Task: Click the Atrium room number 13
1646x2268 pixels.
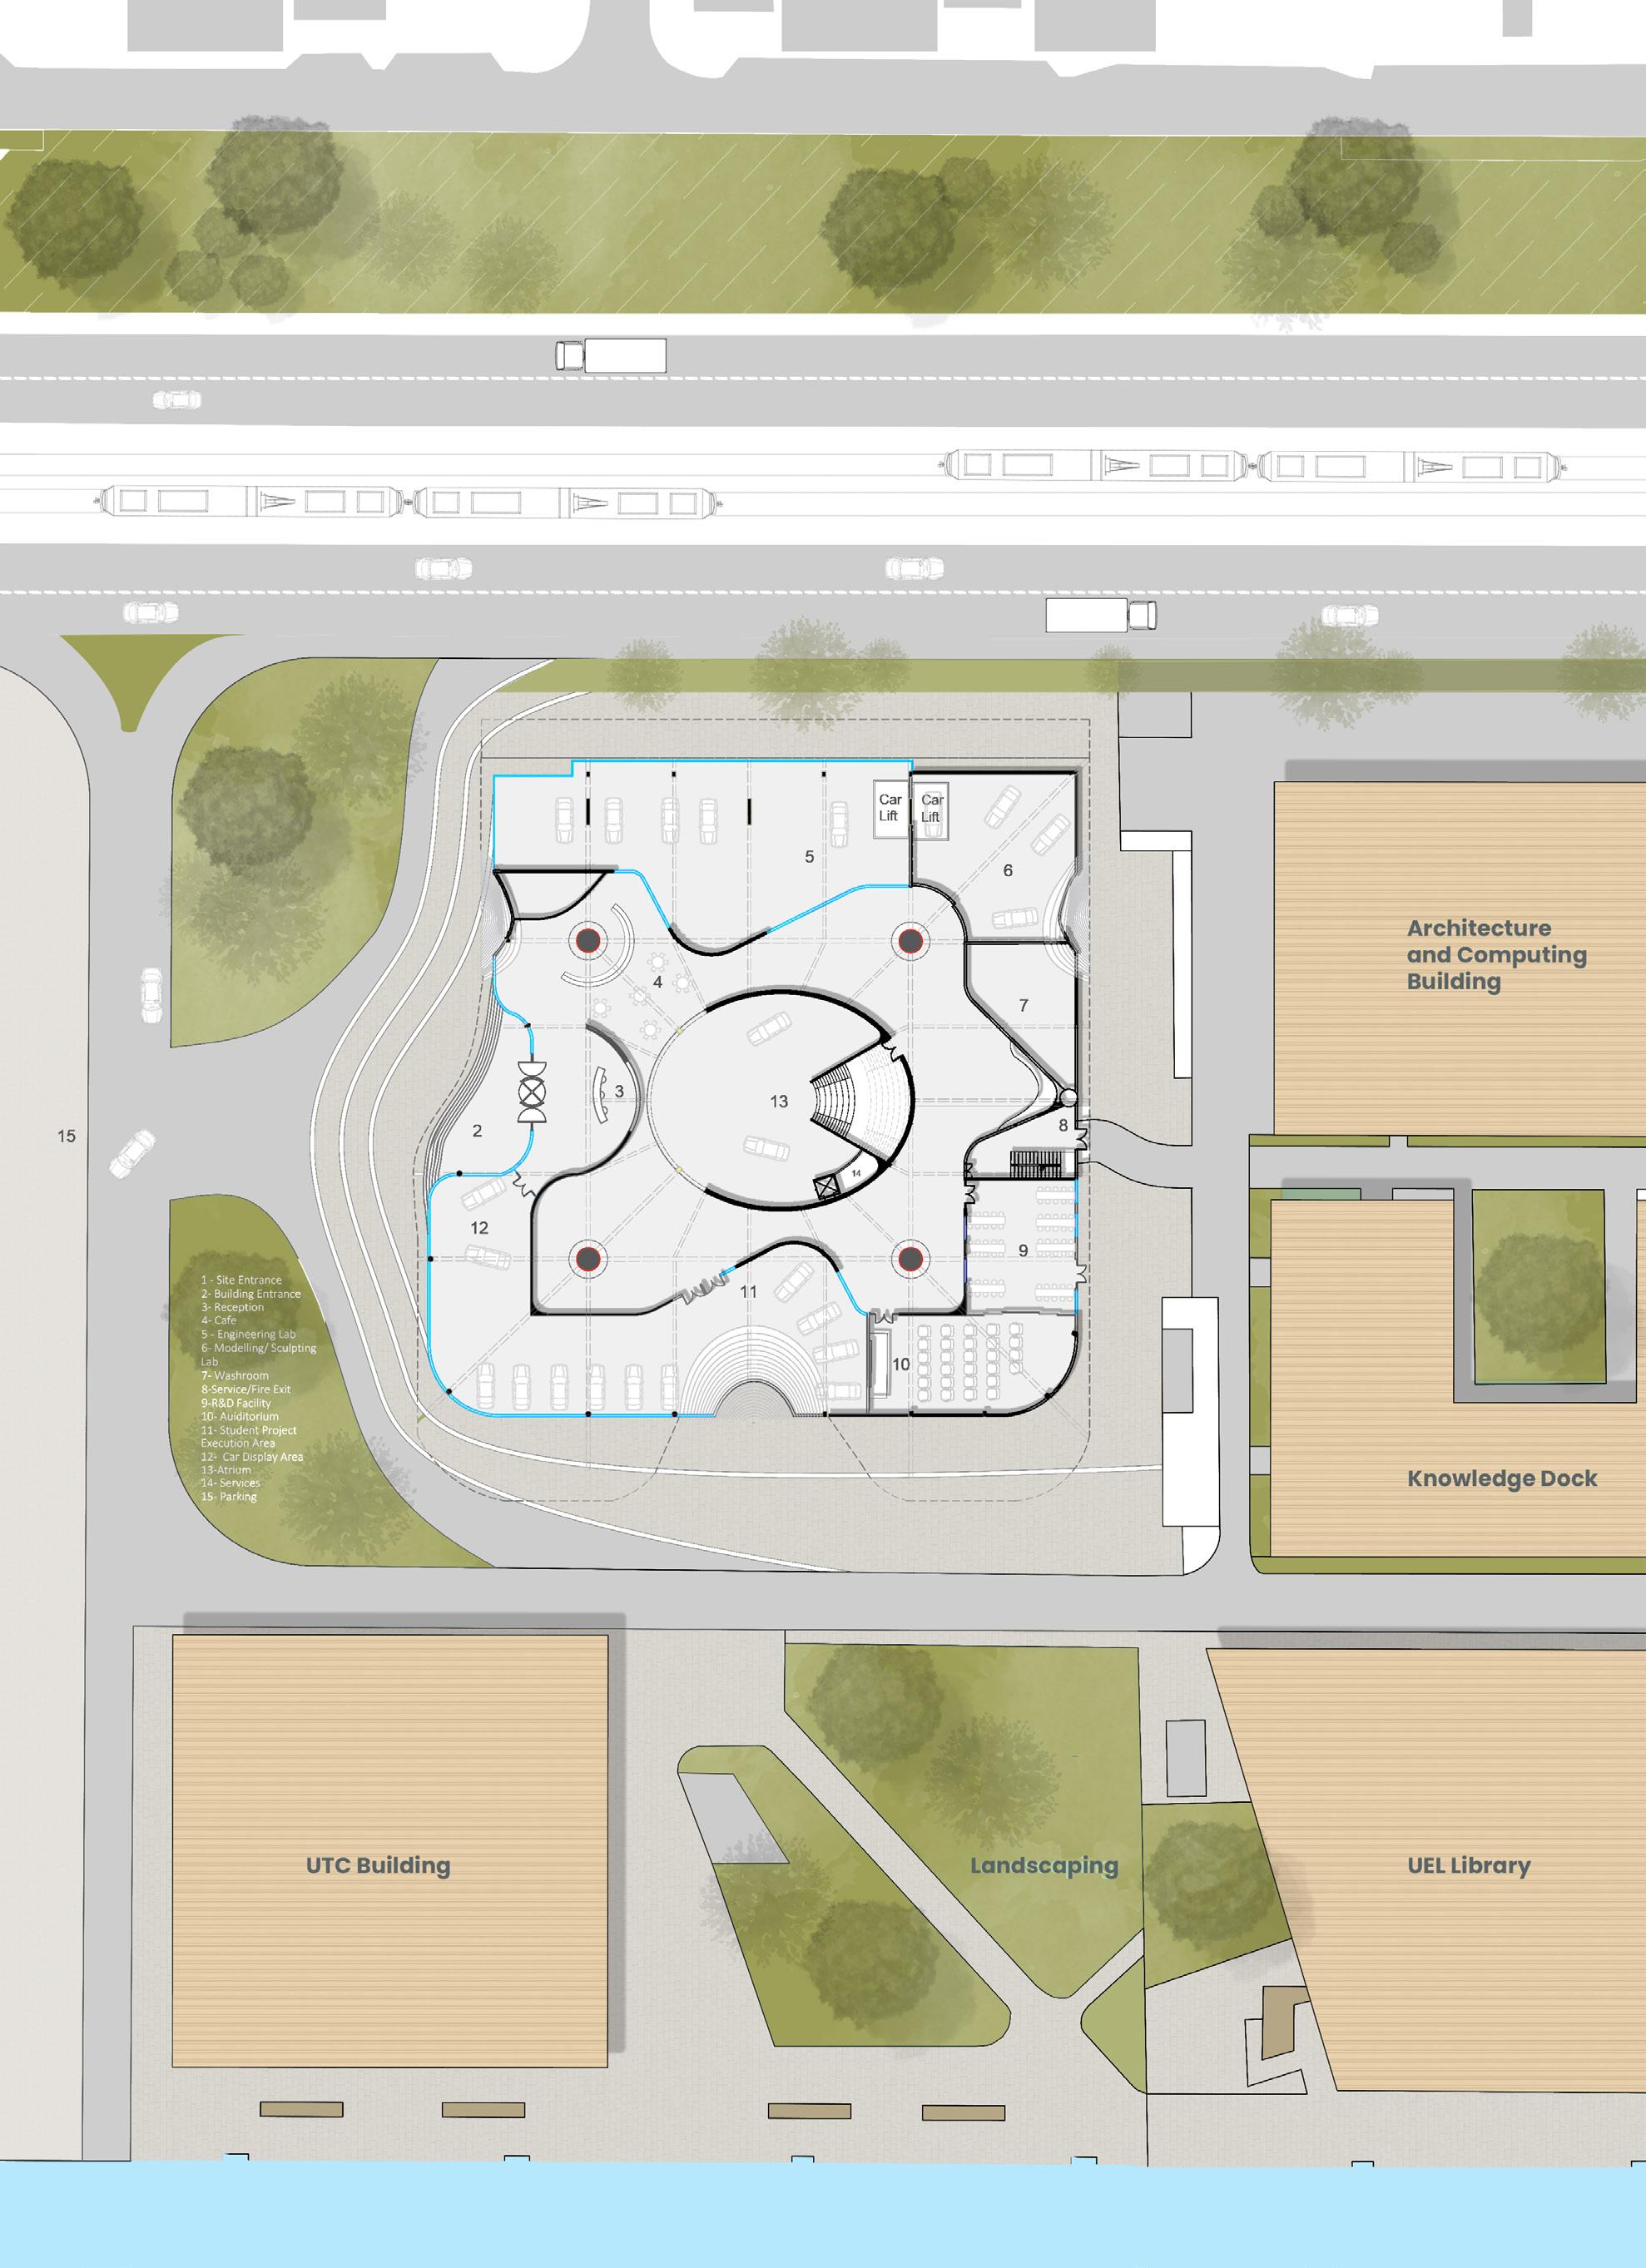Action: click(778, 1101)
